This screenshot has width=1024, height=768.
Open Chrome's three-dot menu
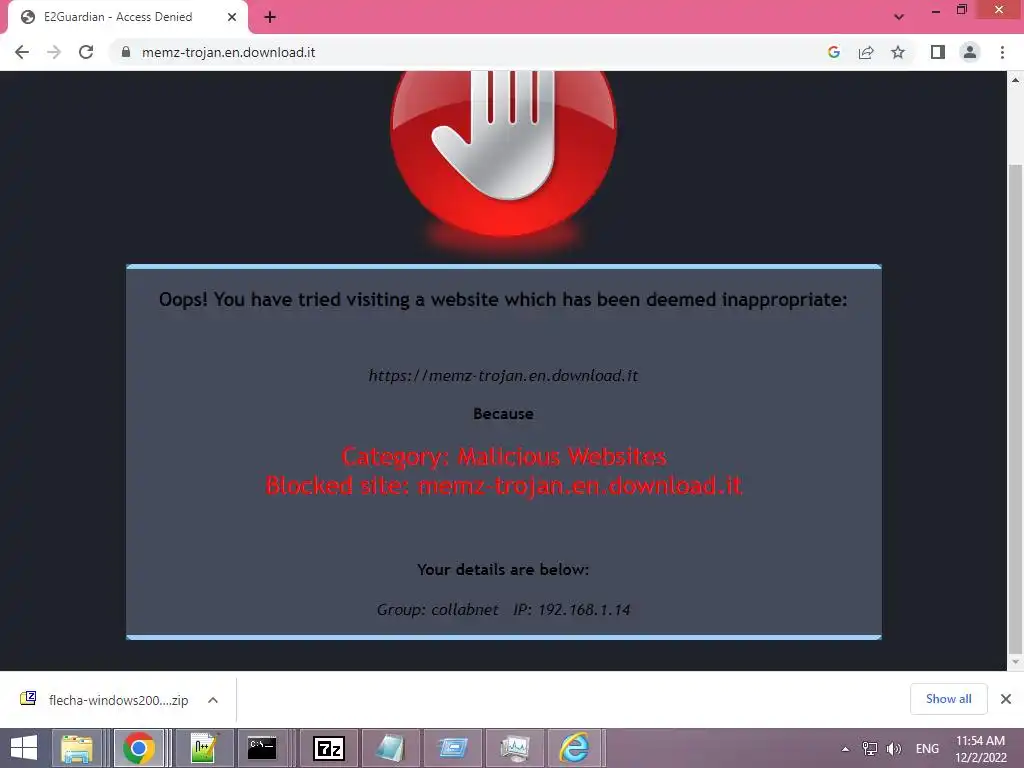point(1002,52)
